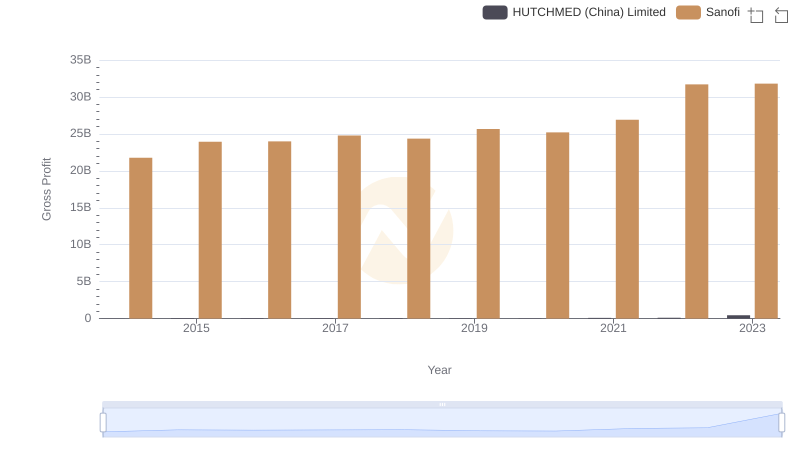Screen dimensions: 800x461
Task: Click the Gross Profit axis title
Action: [x=46, y=189]
